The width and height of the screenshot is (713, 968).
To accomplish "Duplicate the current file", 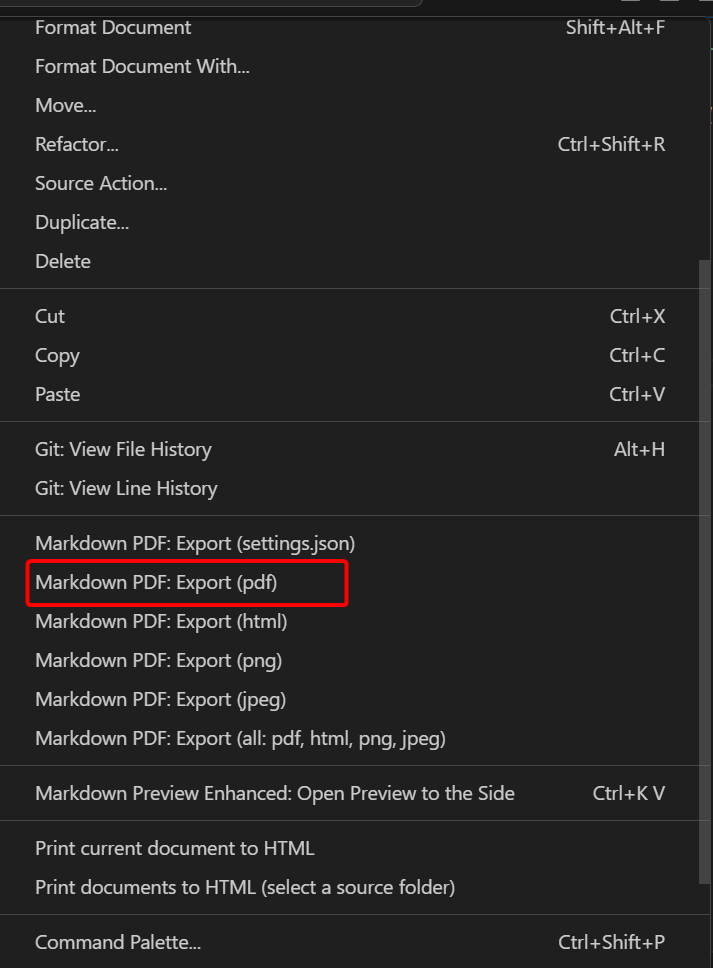I will click(x=81, y=222).
